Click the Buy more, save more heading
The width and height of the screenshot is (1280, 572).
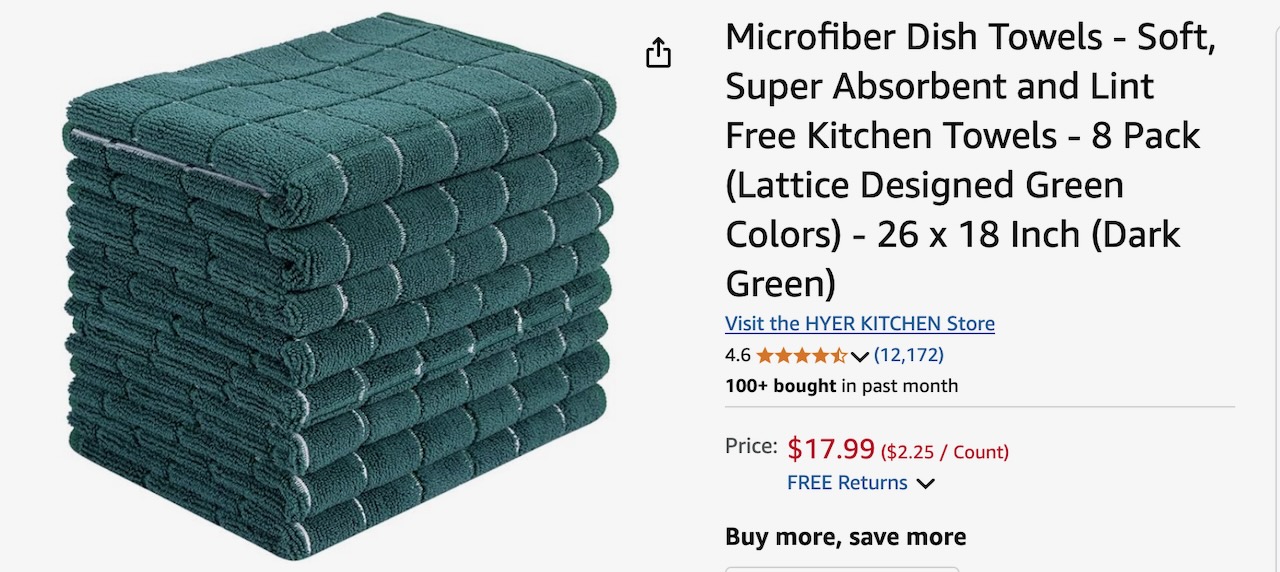coord(846,537)
